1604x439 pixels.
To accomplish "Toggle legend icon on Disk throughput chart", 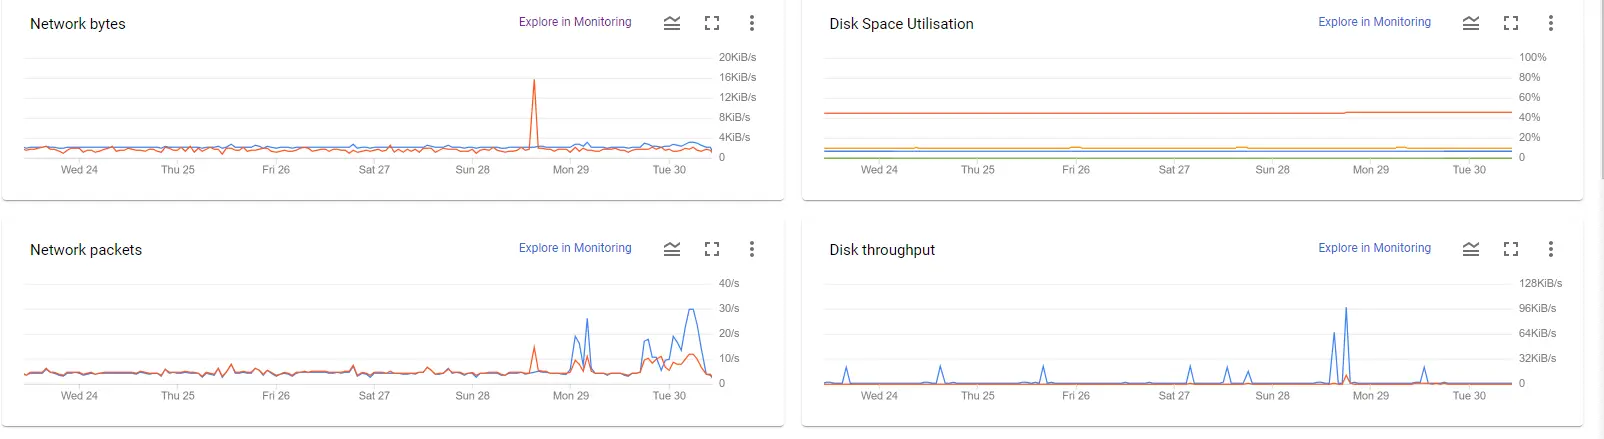I will (x=1471, y=249).
